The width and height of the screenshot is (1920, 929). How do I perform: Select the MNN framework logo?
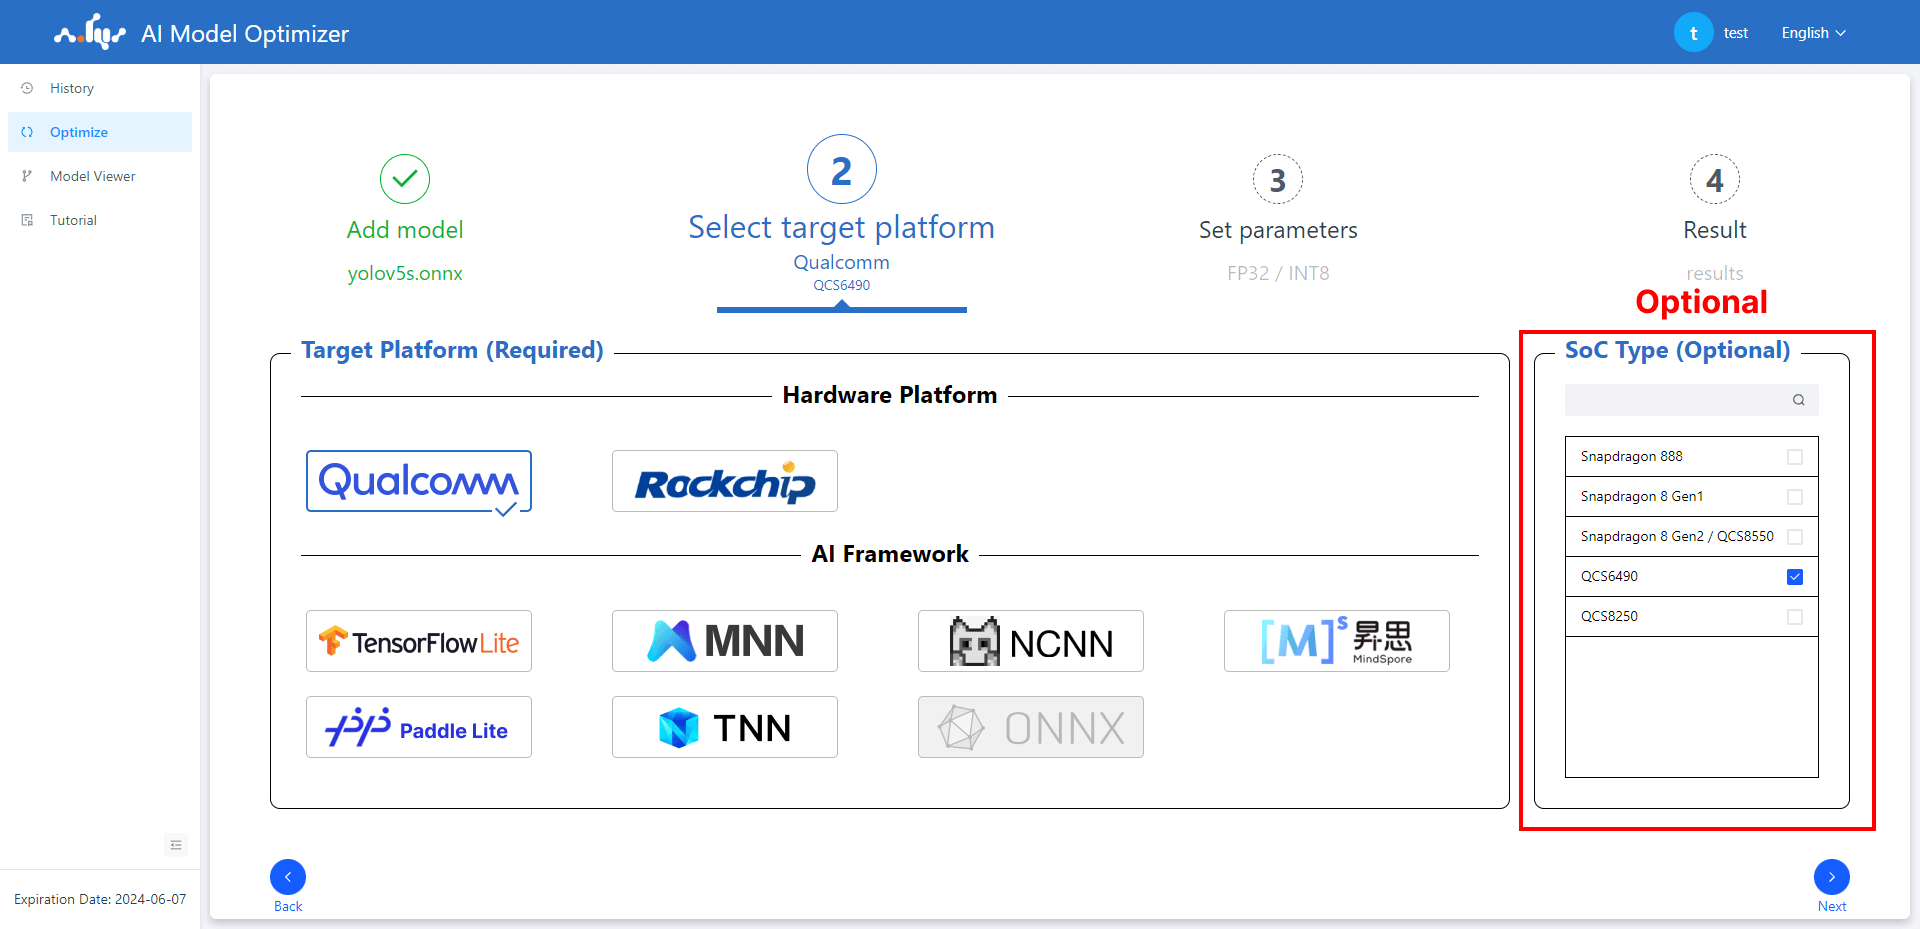(724, 641)
